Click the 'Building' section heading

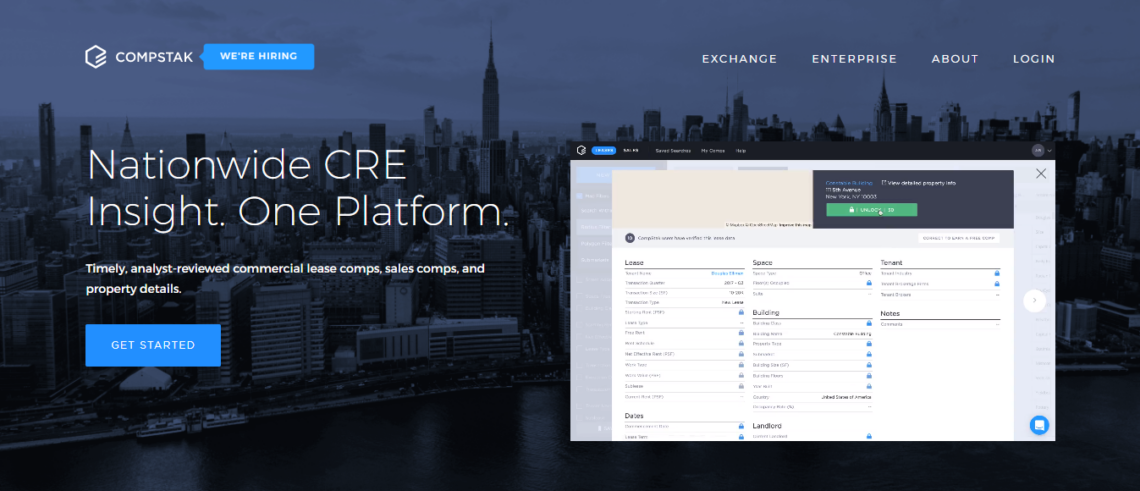pos(766,313)
